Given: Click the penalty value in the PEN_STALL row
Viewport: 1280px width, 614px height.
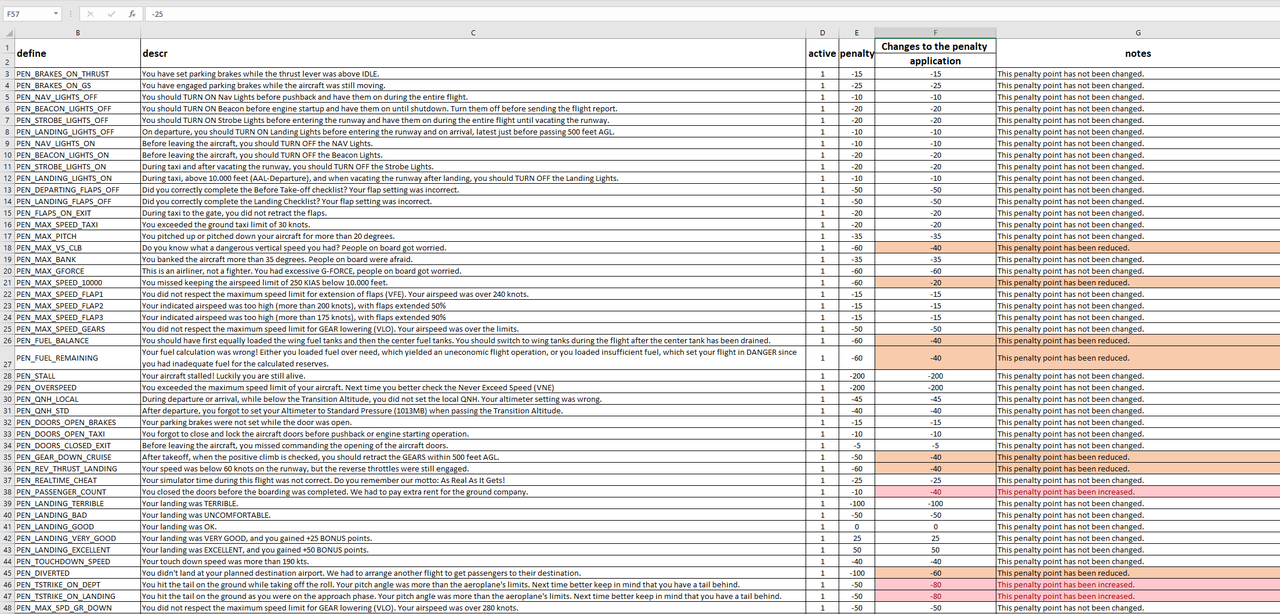Looking at the screenshot, I should tap(856, 376).
